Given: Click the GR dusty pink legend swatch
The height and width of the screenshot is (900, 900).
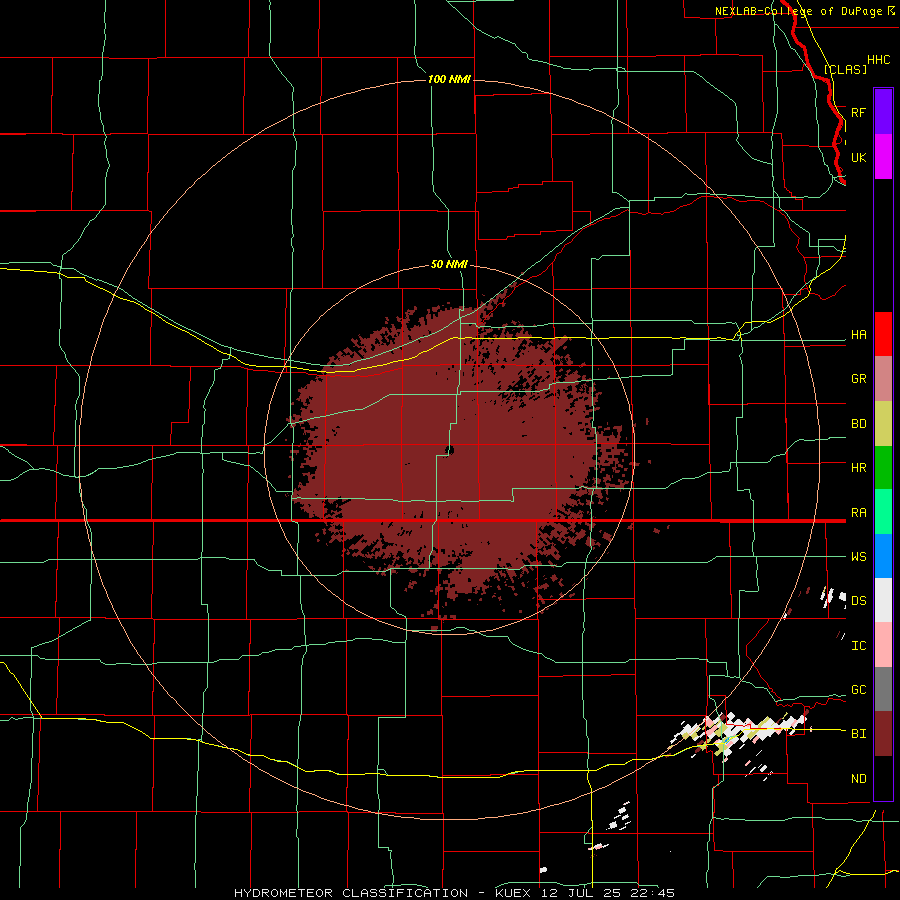Looking at the screenshot, I should tap(883, 379).
